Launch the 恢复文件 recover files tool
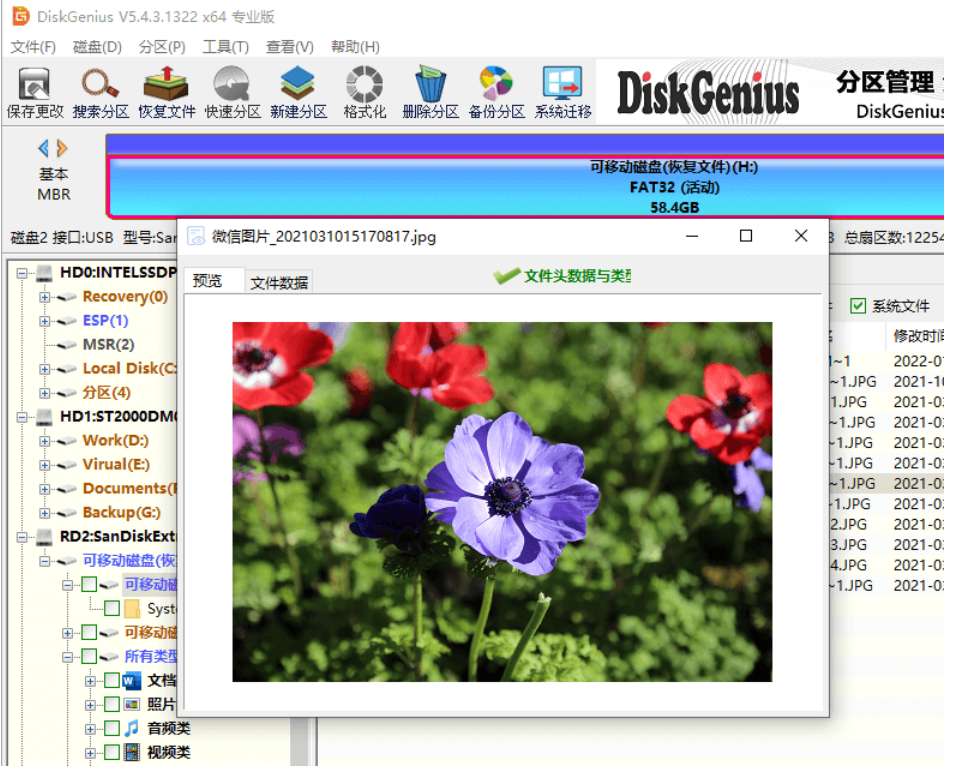Image resolution: width=966 pixels, height=776 pixels. [166, 93]
